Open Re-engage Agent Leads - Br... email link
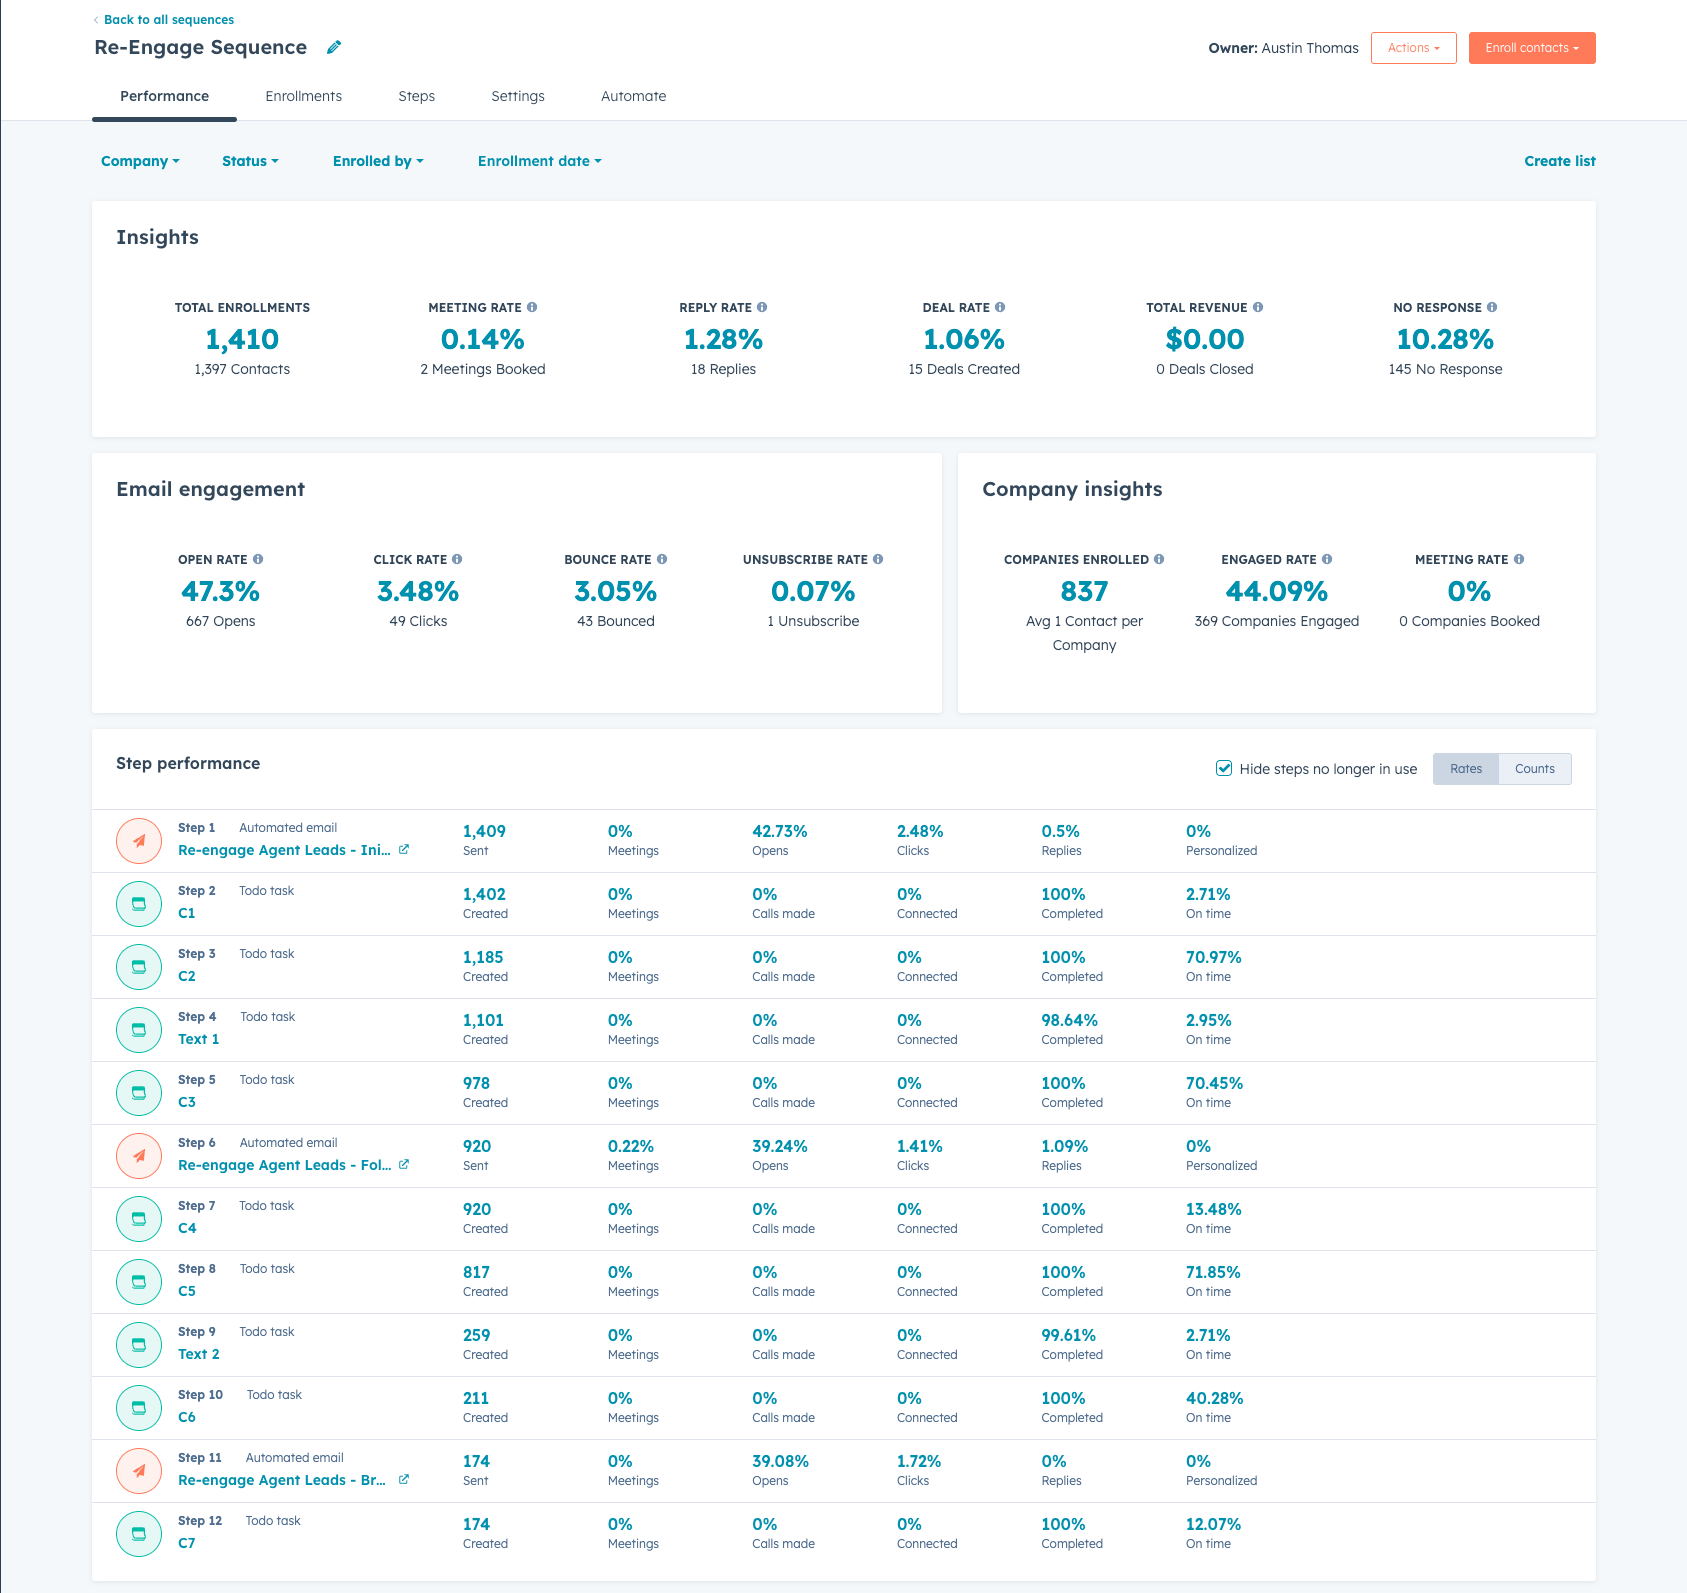Image resolution: width=1687 pixels, height=1593 pixels. click(282, 1480)
